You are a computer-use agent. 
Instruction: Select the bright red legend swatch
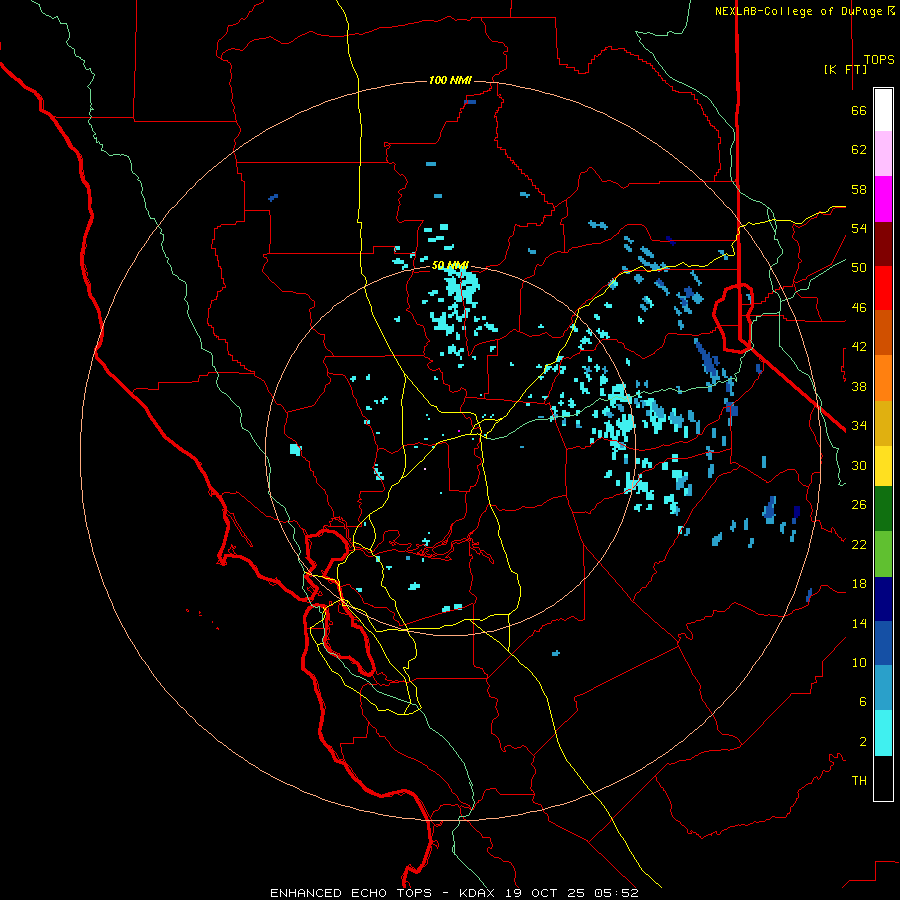tap(883, 288)
